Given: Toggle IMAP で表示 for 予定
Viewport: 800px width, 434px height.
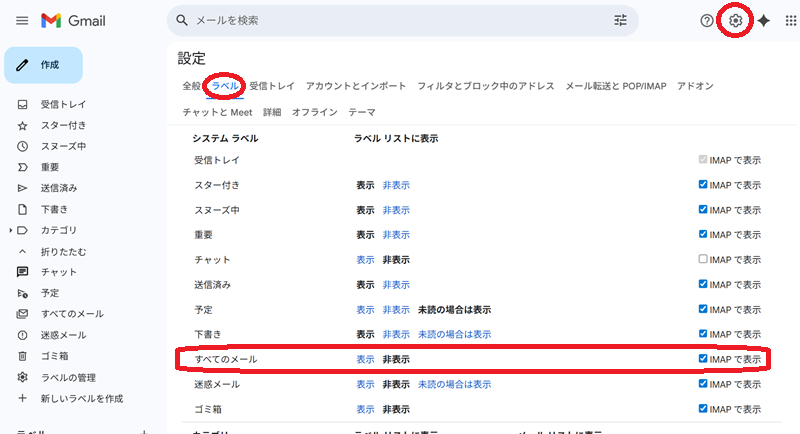Looking at the screenshot, I should [703, 309].
